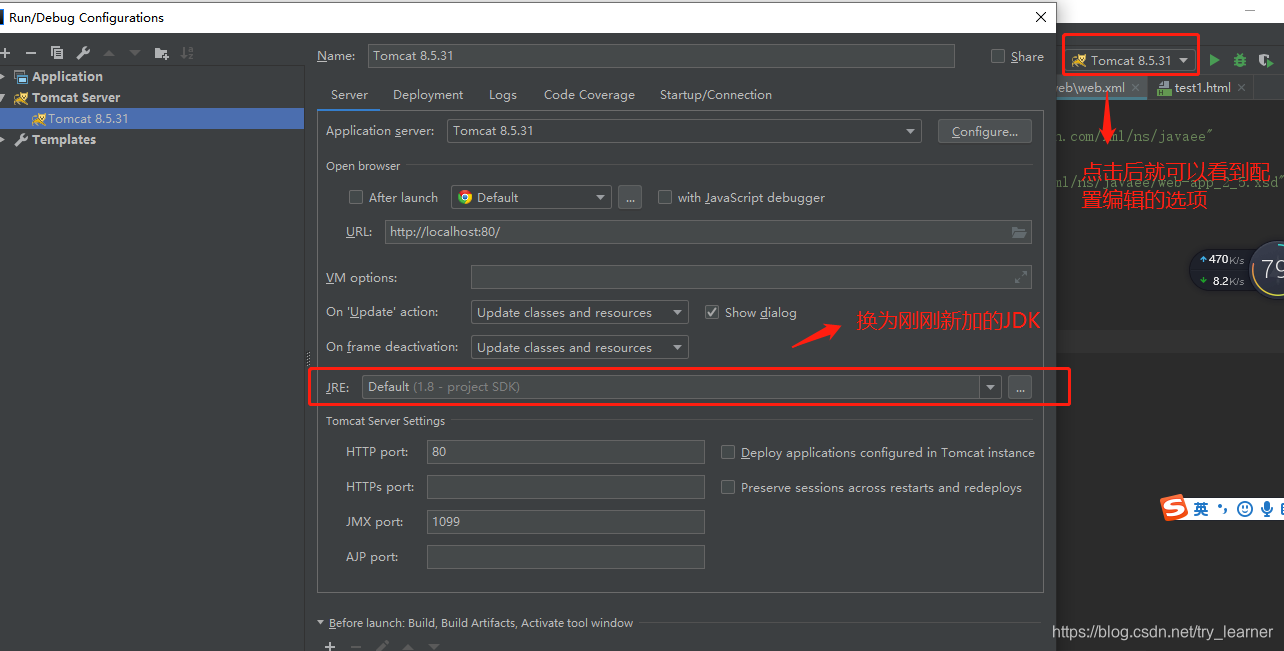
Task: Click the browser selector ellipsis button
Action: (x=629, y=197)
